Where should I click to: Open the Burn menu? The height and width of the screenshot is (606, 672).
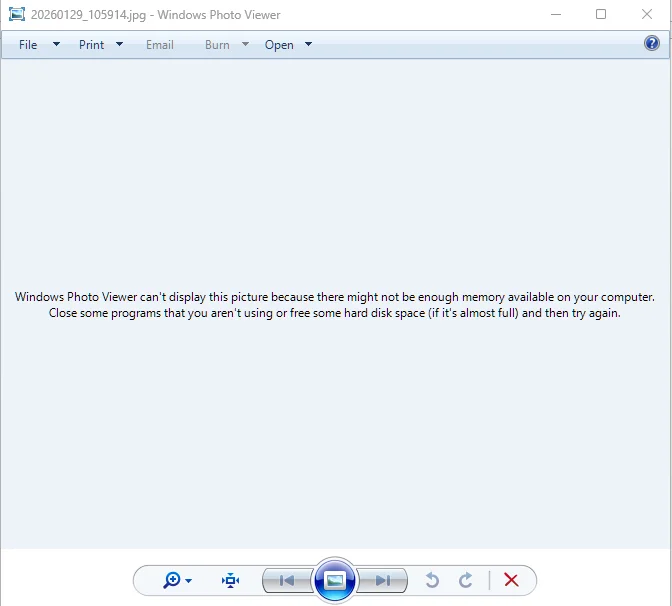tap(217, 45)
